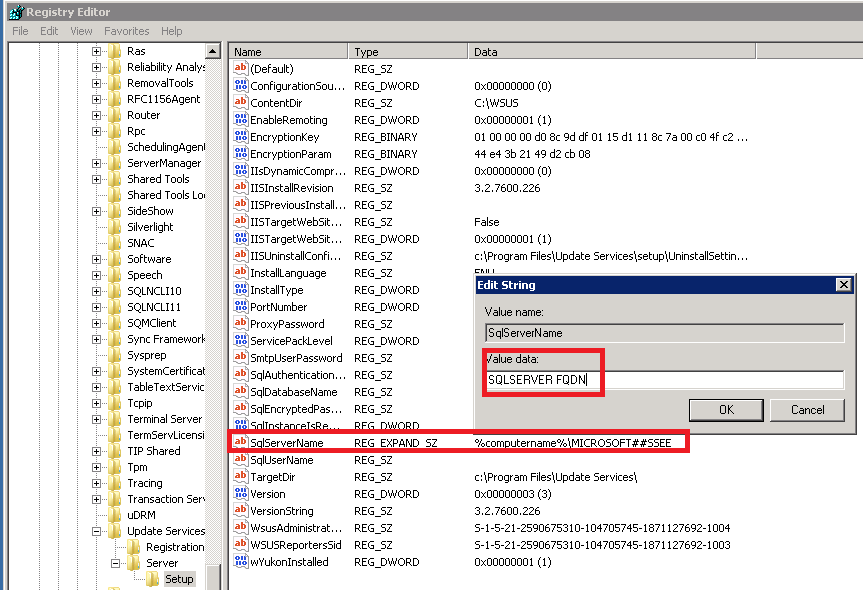Click the binary icon beside EncryptionKey
Screen dimensions: 863x590
(239, 137)
